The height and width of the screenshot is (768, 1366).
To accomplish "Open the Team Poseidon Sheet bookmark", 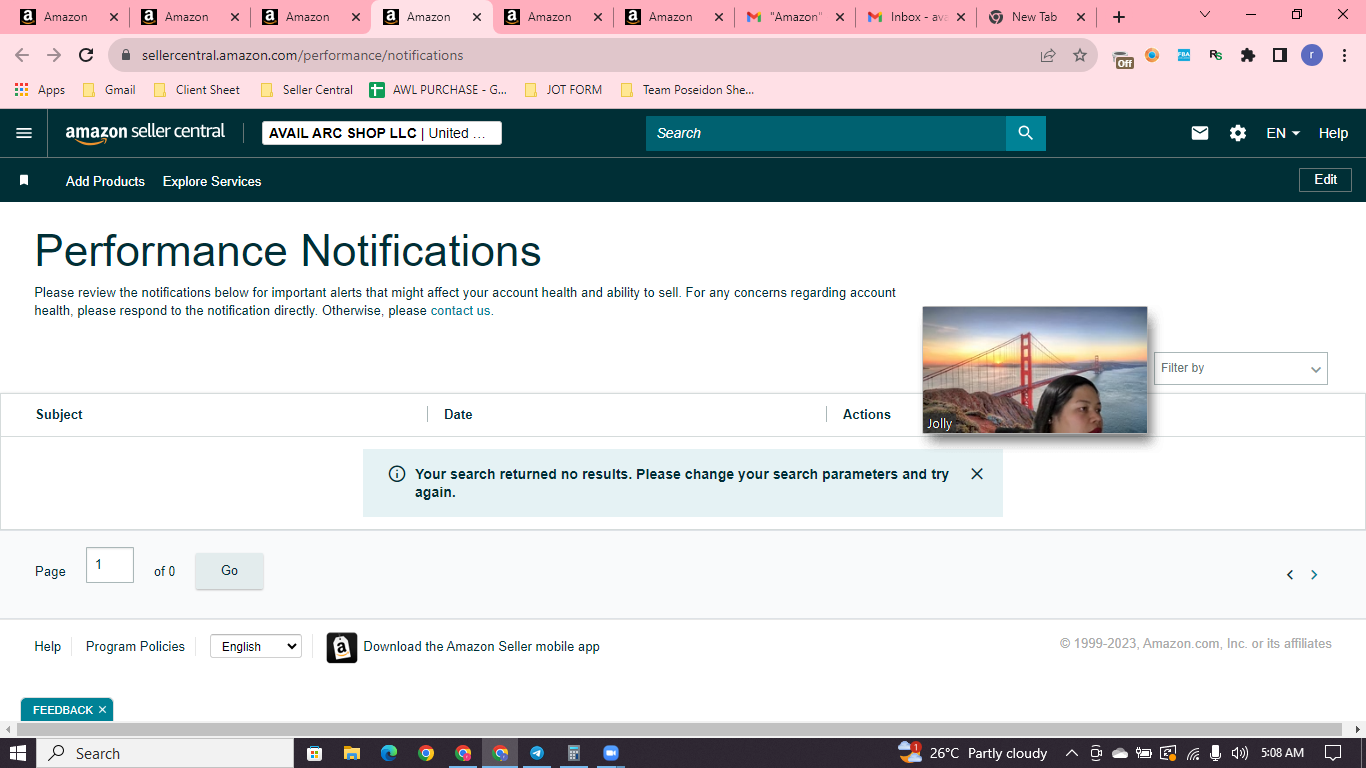I will click(x=687, y=90).
